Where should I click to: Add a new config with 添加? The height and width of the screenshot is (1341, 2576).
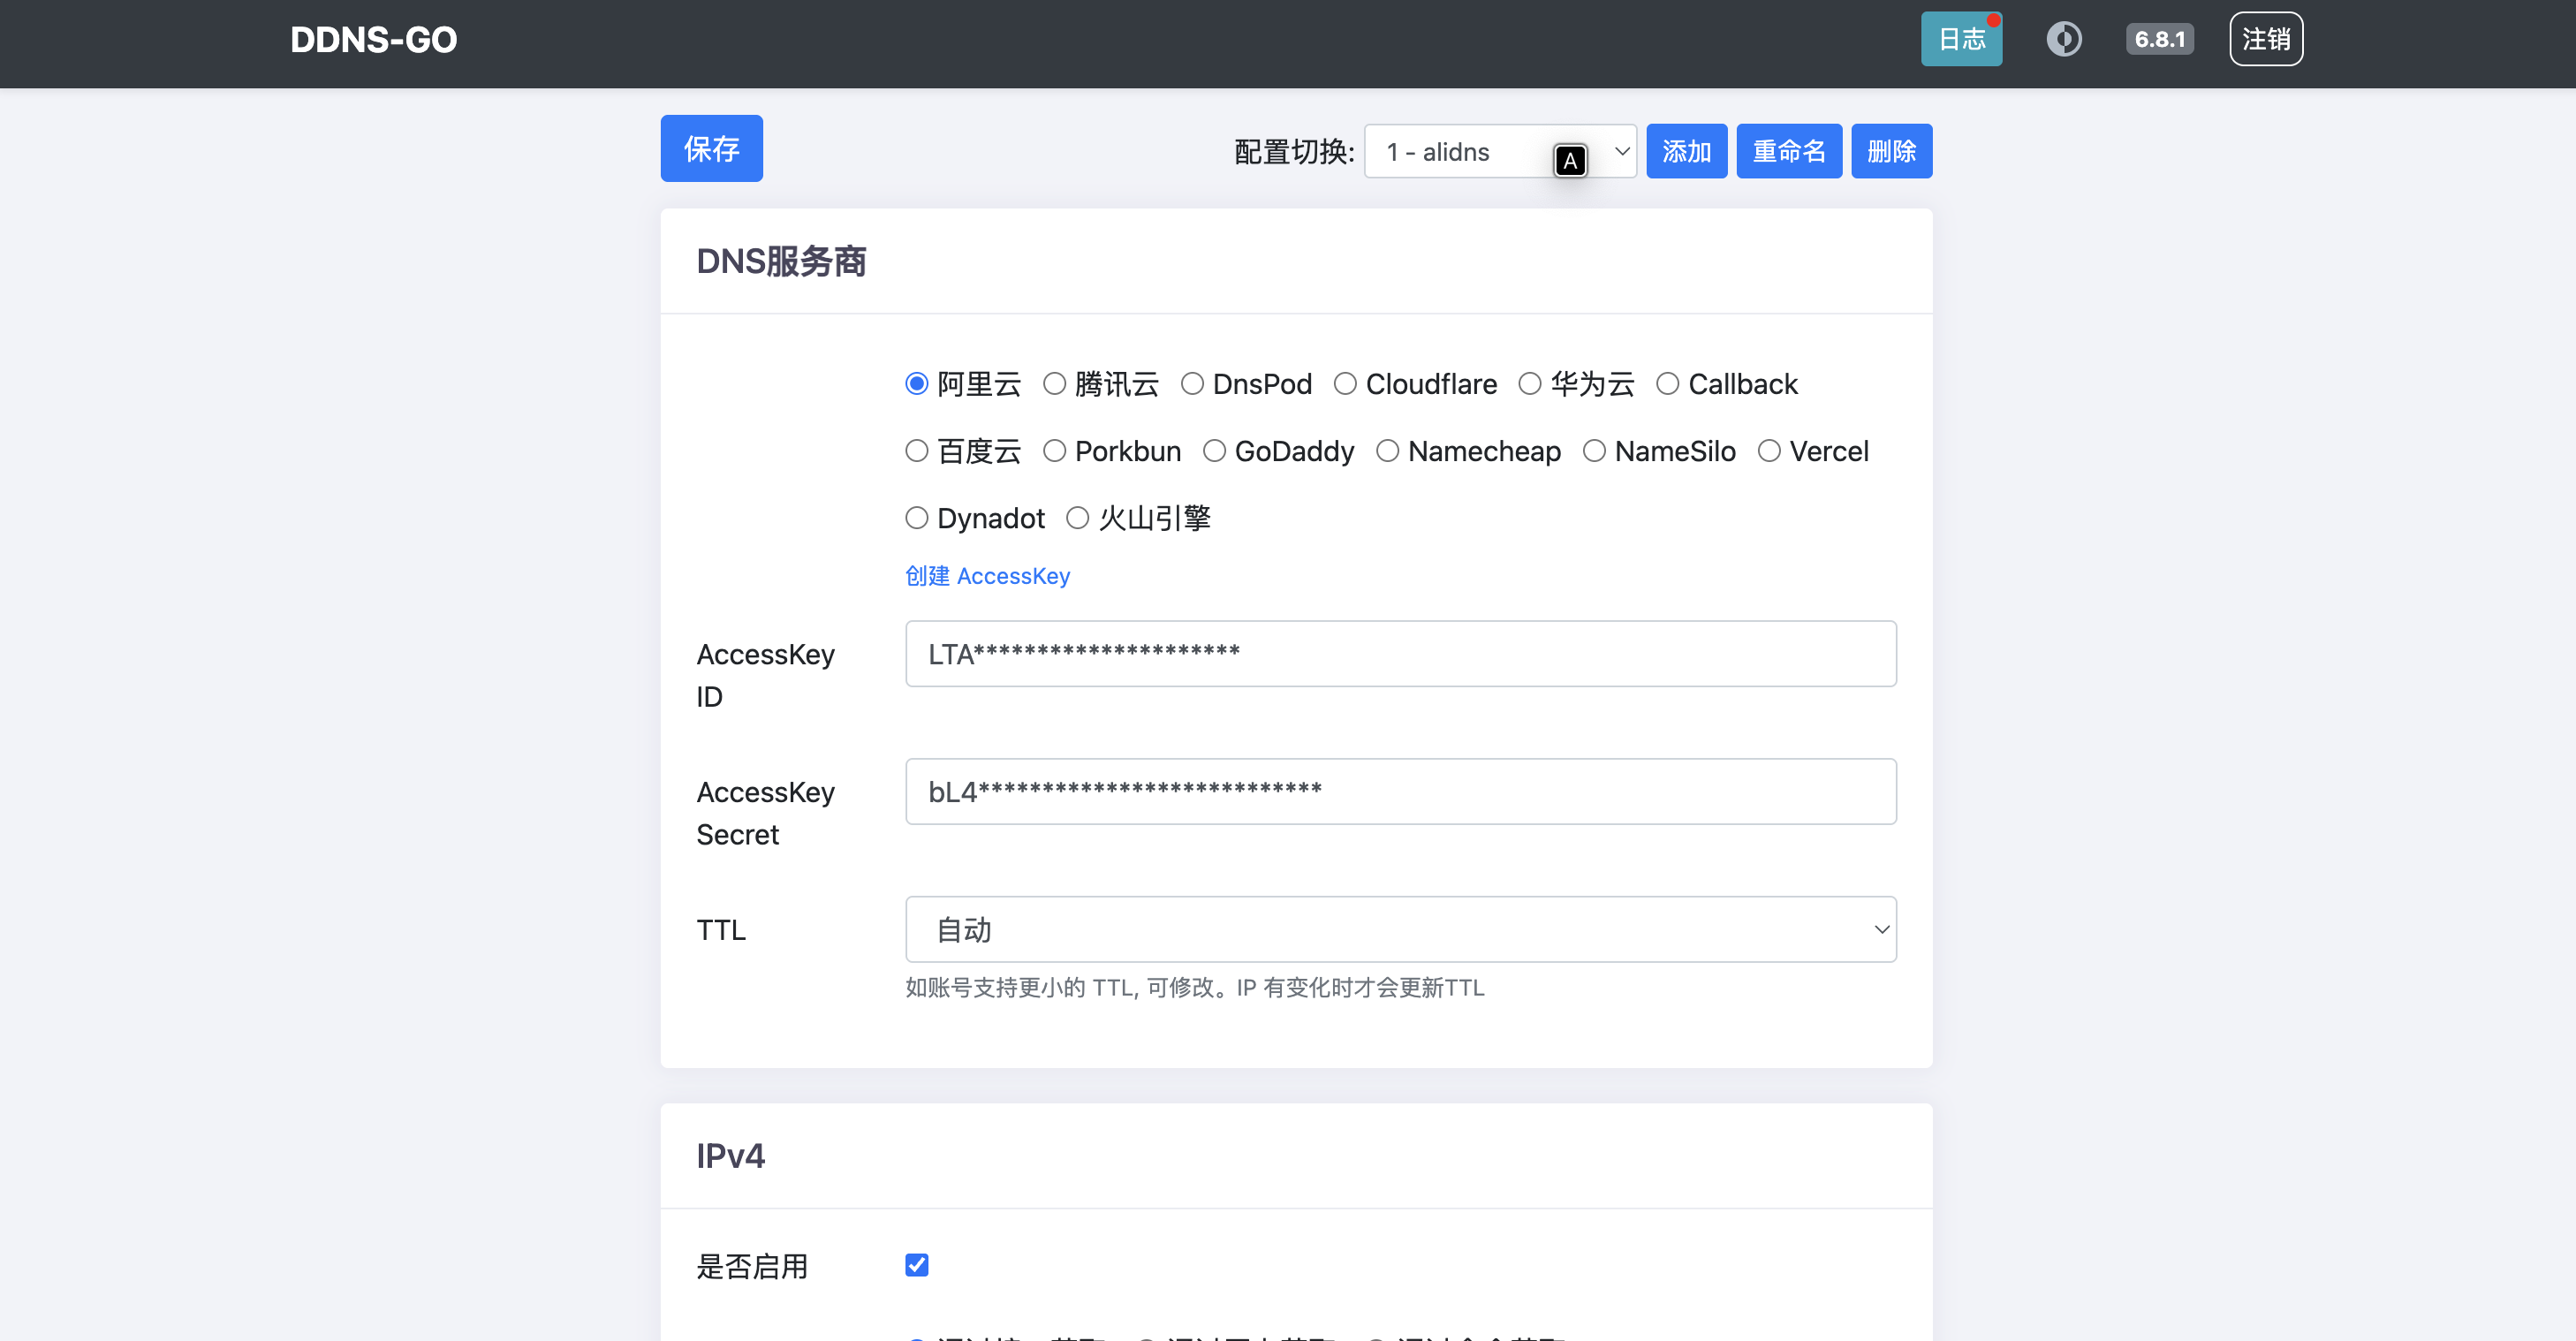[x=1686, y=151]
